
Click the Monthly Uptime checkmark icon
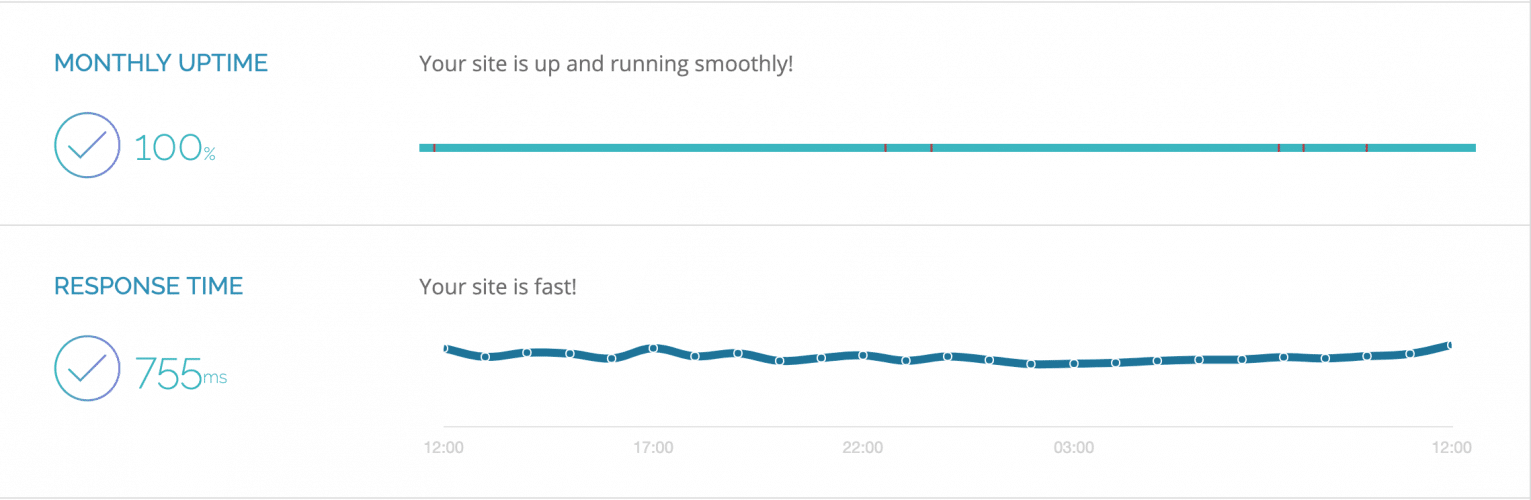(87, 146)
